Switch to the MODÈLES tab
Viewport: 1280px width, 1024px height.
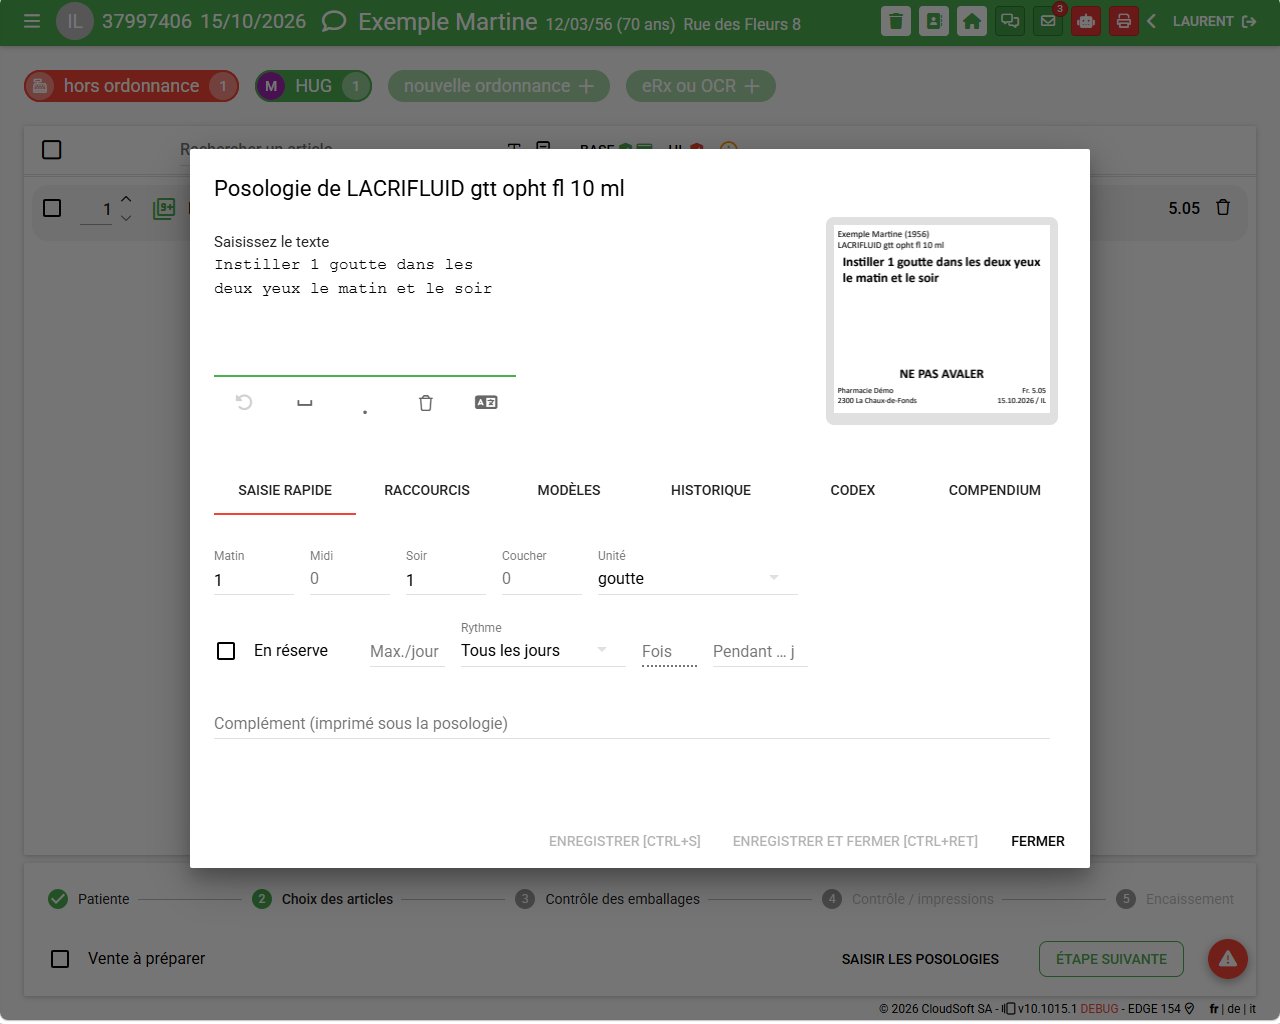(x=569, y=490)
